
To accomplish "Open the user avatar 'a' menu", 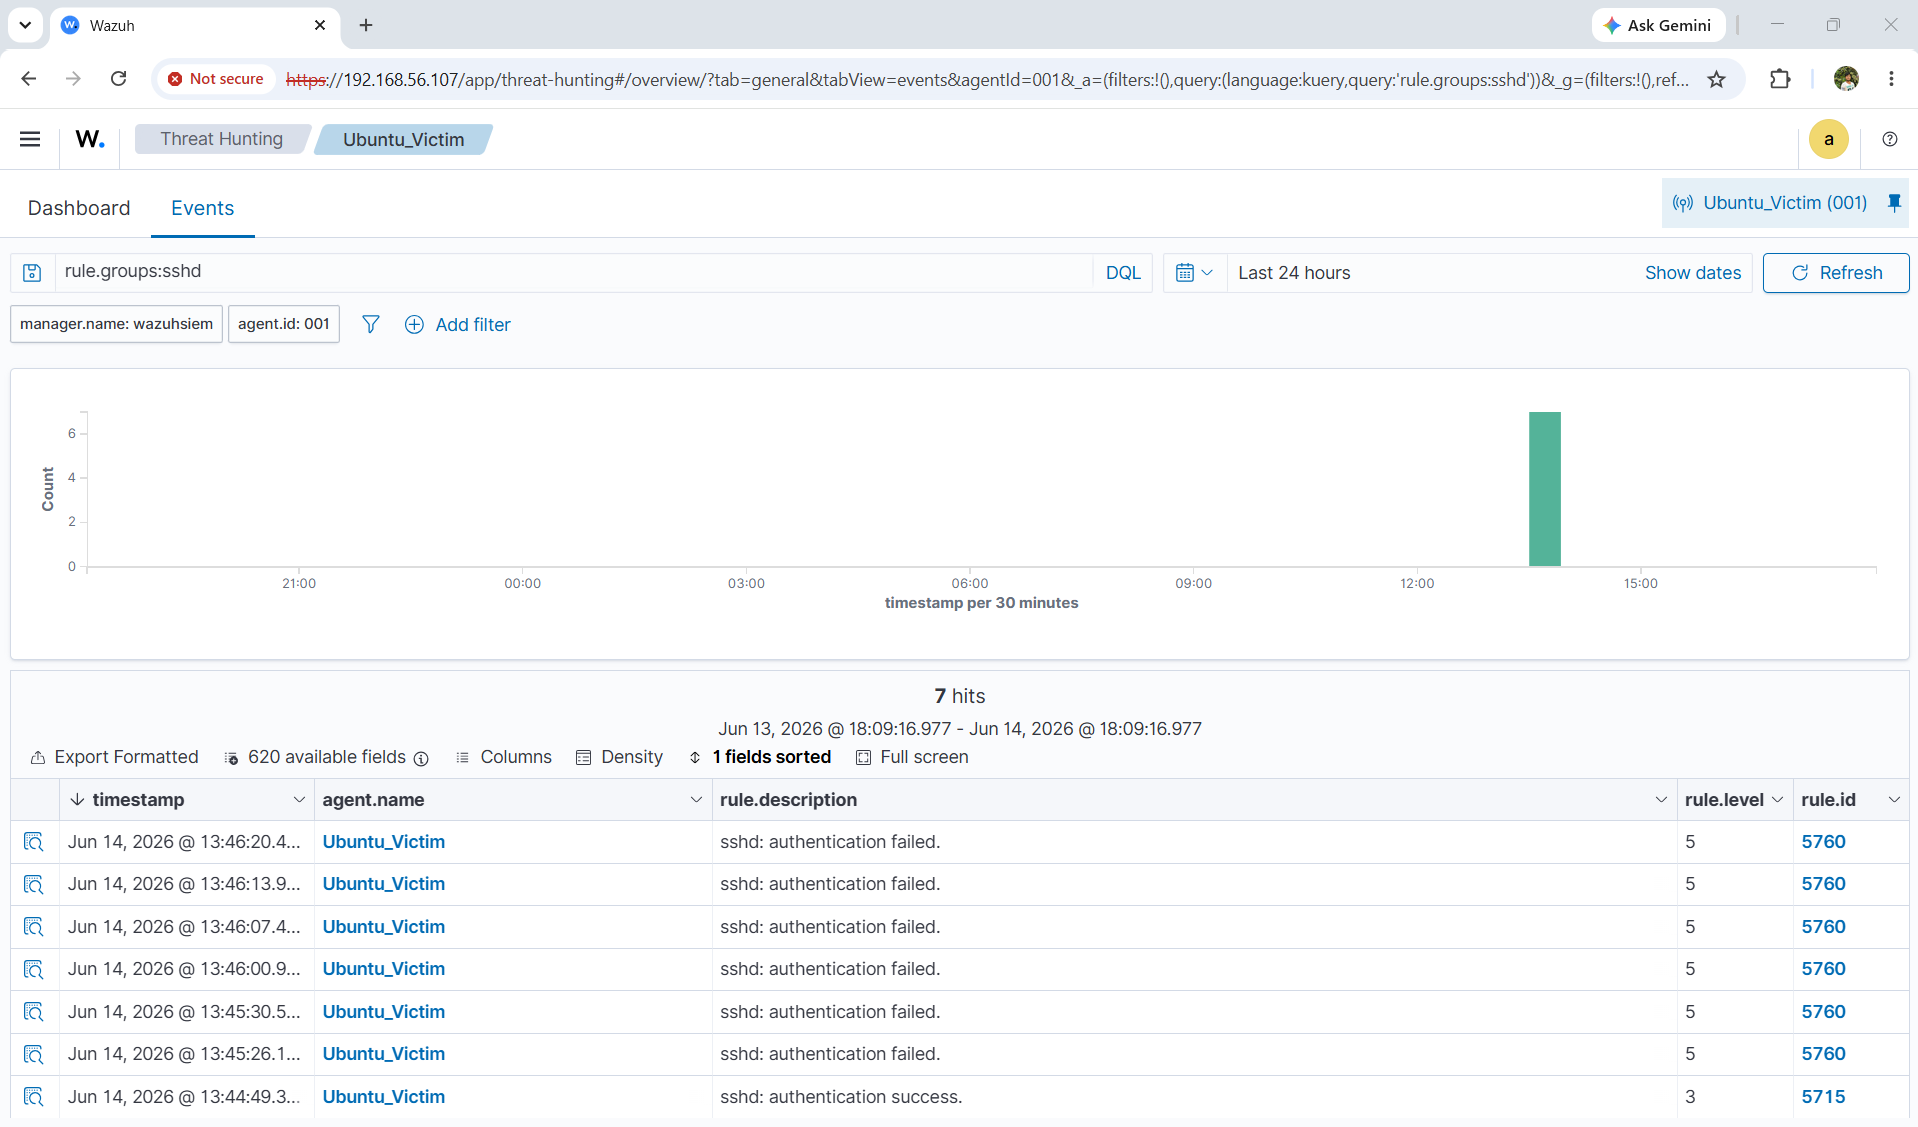I will 1828,139.
